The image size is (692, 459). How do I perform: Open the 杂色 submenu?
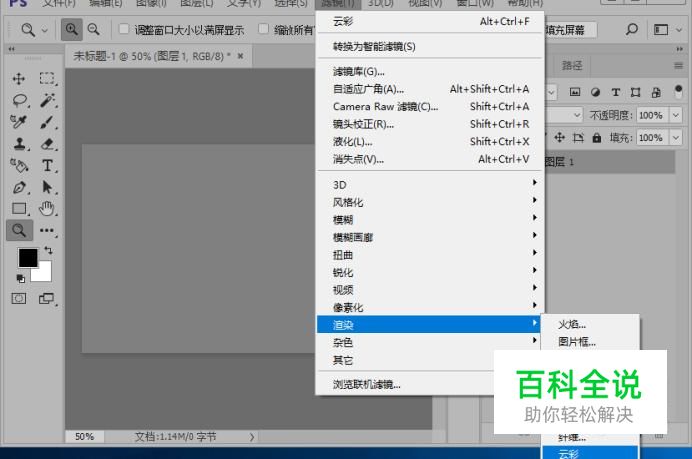(431, 342)
